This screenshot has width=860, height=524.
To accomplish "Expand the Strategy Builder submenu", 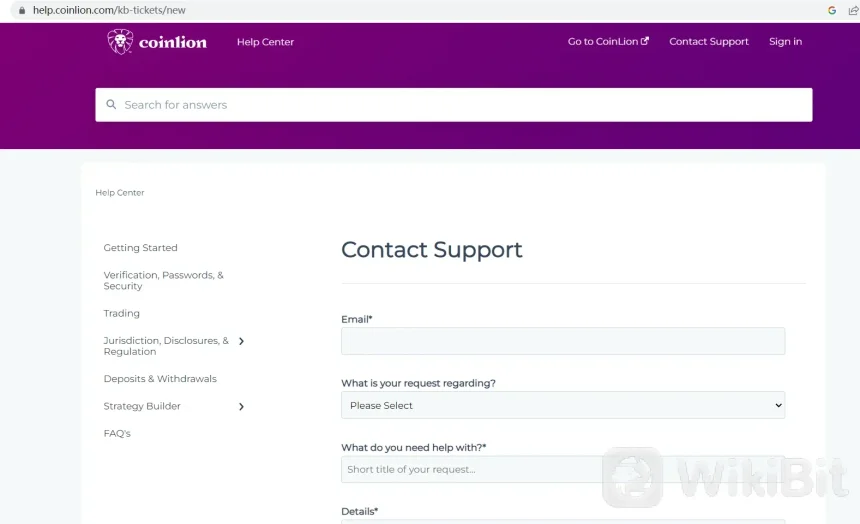I will [241, 406].
